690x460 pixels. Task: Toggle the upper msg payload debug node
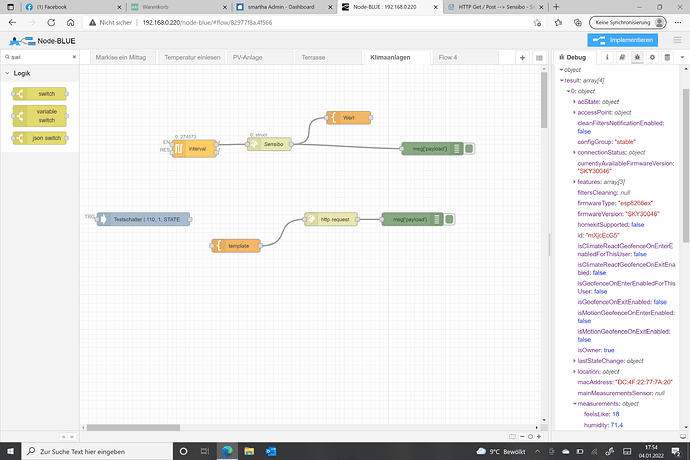point(469,149)
